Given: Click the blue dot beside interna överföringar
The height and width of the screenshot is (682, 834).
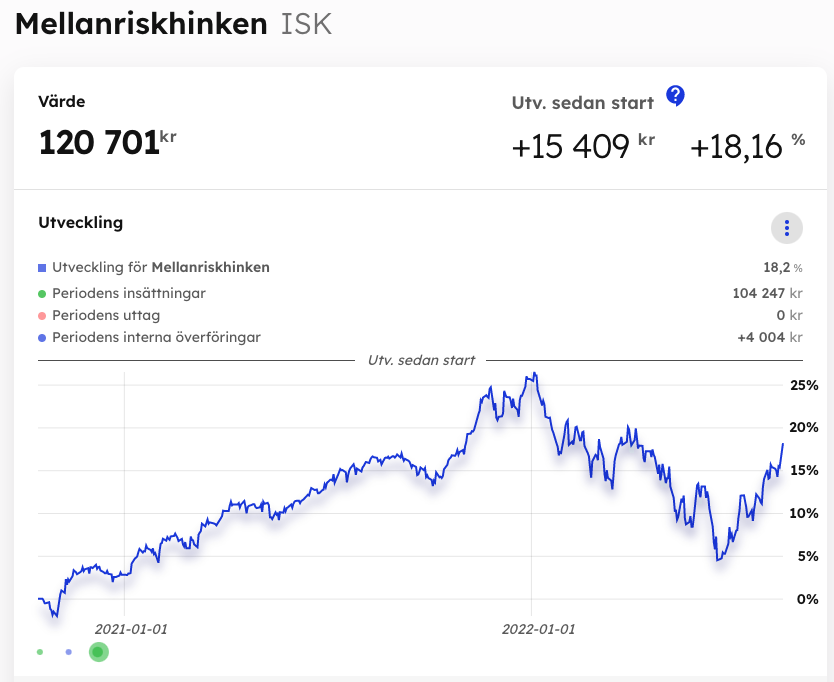Looking at the screenshot, I should coord(42,338).
